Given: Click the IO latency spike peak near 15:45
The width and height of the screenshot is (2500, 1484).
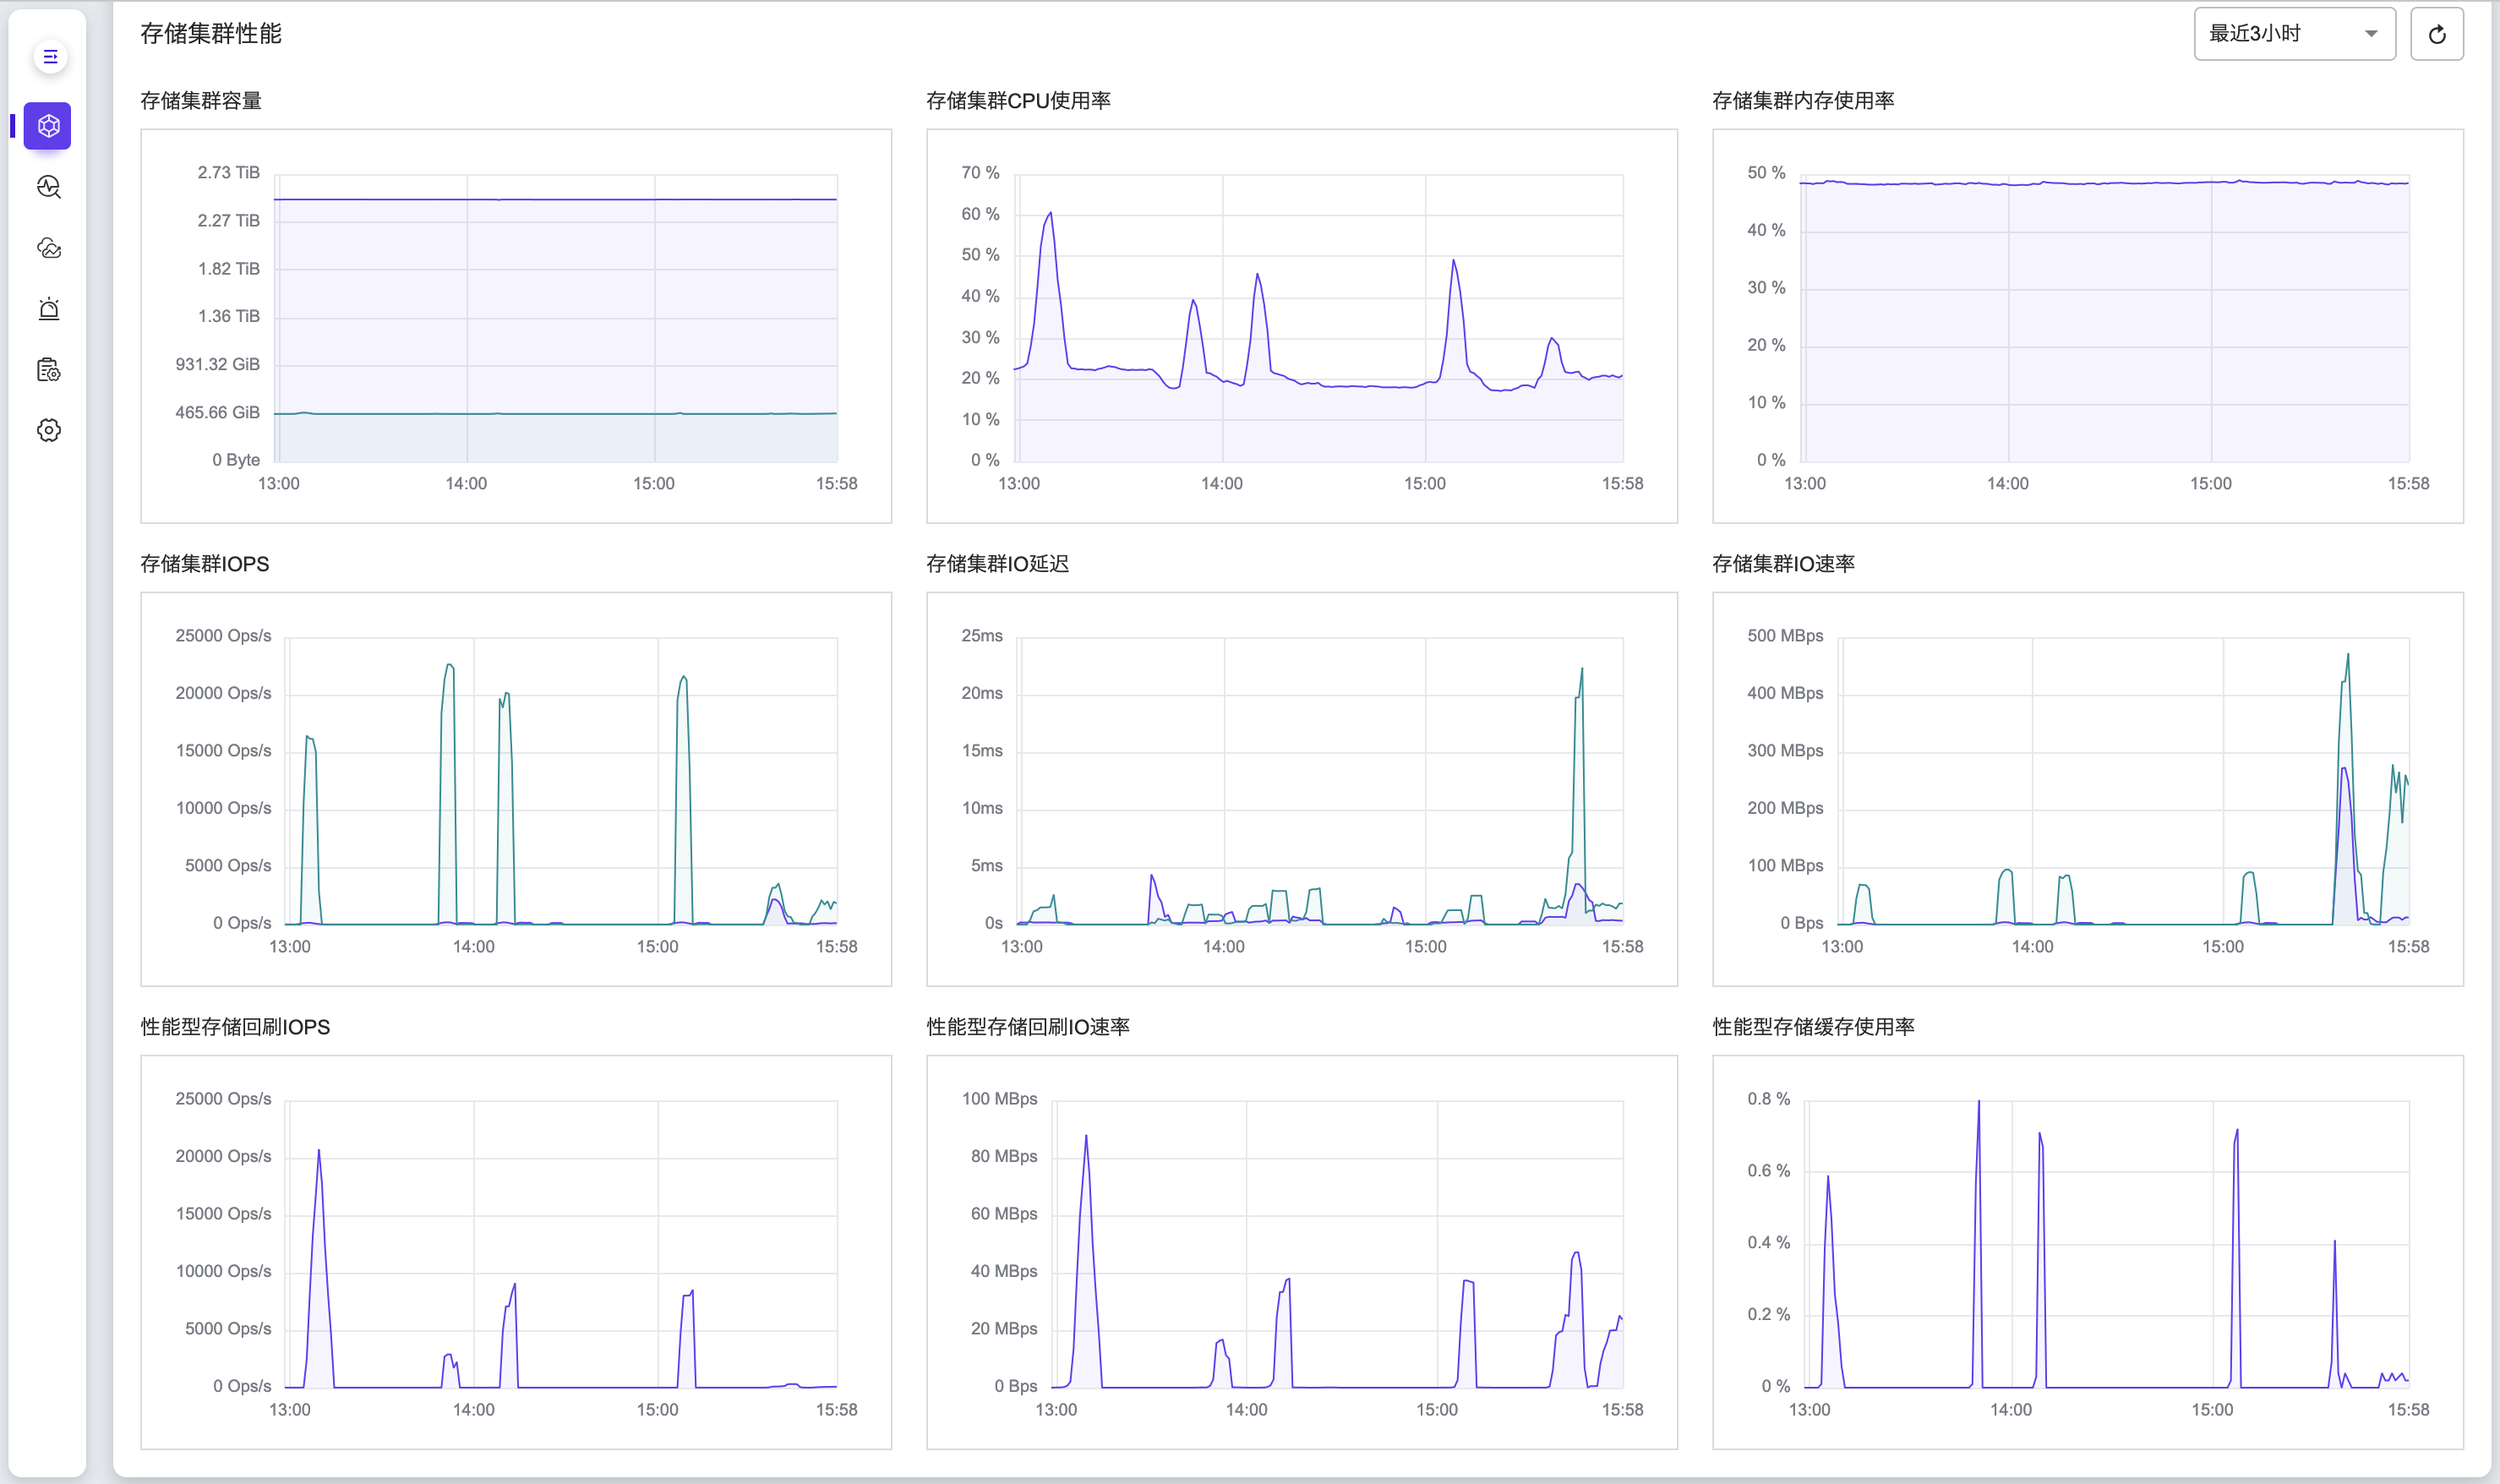Looking at the screenshot, I should pyautogui.click(x=1582, y=669).
